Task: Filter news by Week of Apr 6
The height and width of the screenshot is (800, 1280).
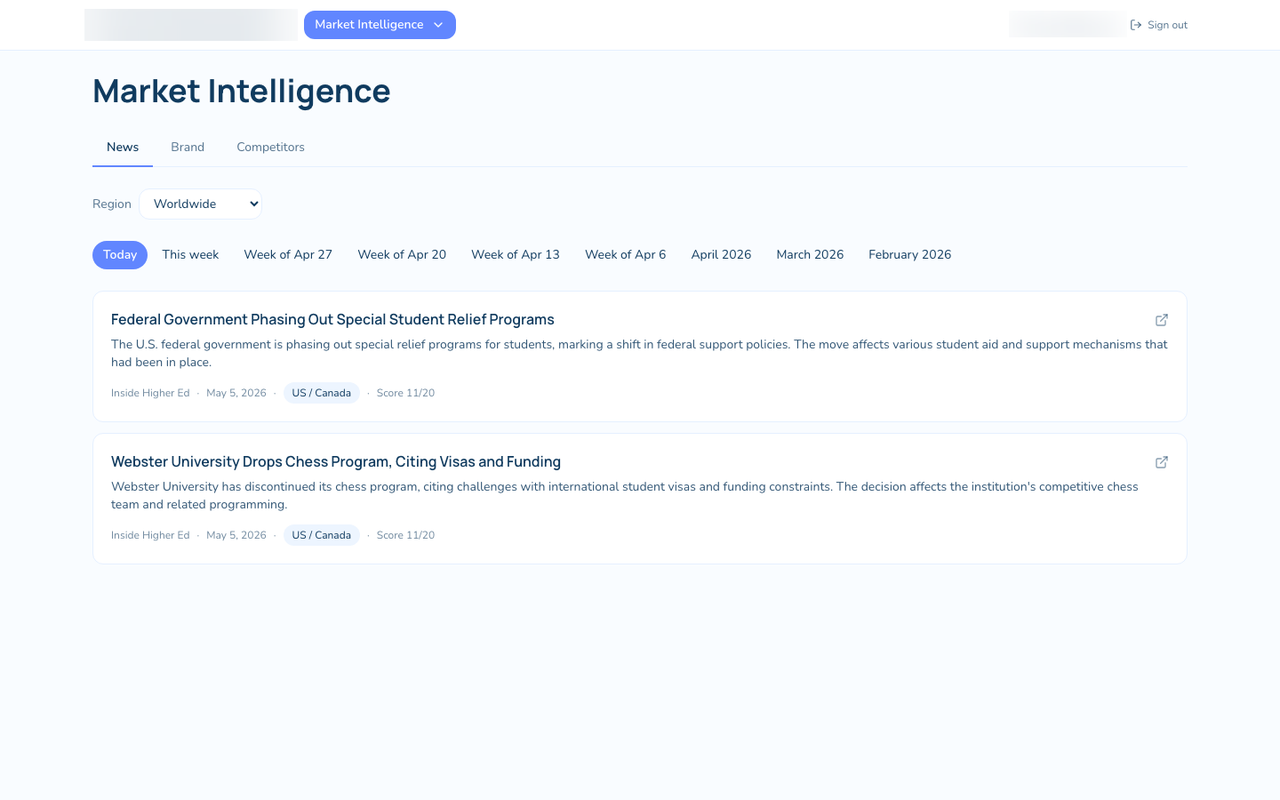Action: [625, 255]
